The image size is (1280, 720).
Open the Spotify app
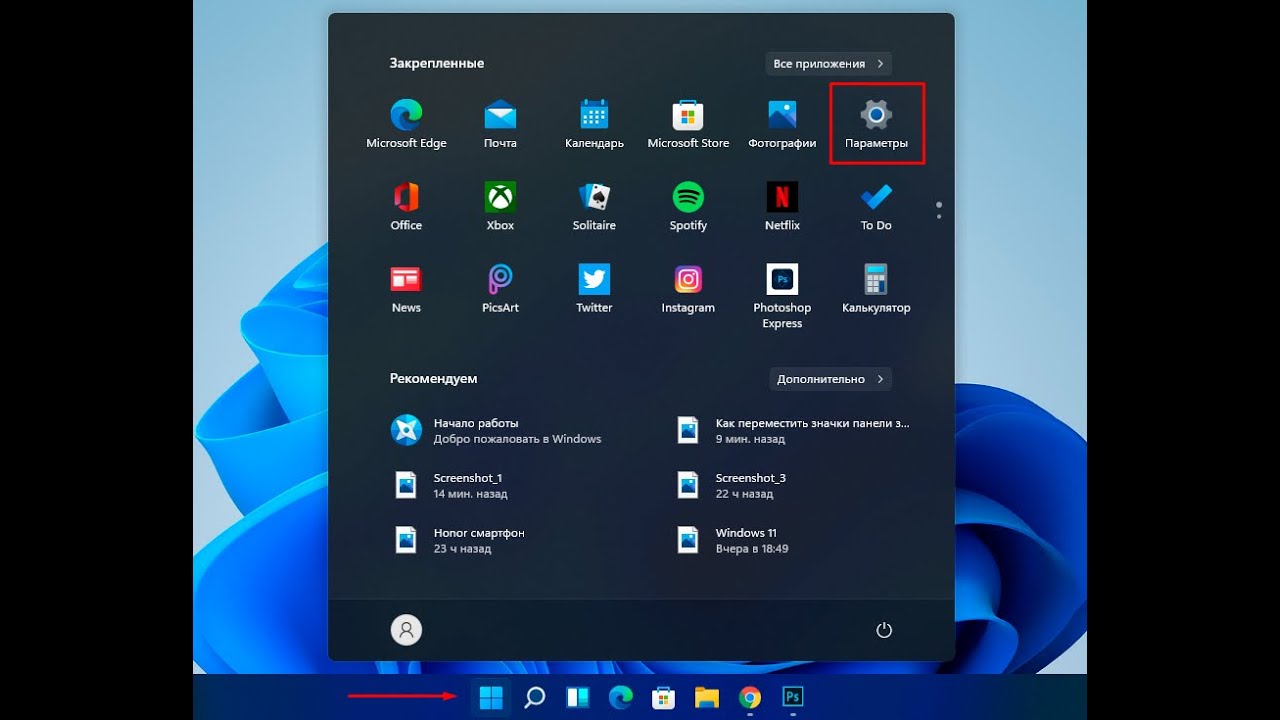[688, 206]
